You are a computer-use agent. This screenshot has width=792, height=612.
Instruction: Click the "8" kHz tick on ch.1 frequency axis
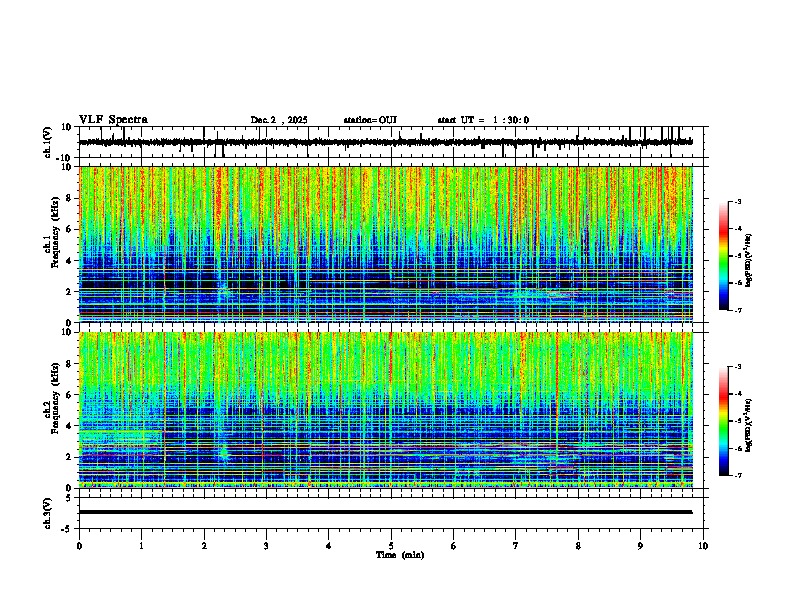coord(71,198)
